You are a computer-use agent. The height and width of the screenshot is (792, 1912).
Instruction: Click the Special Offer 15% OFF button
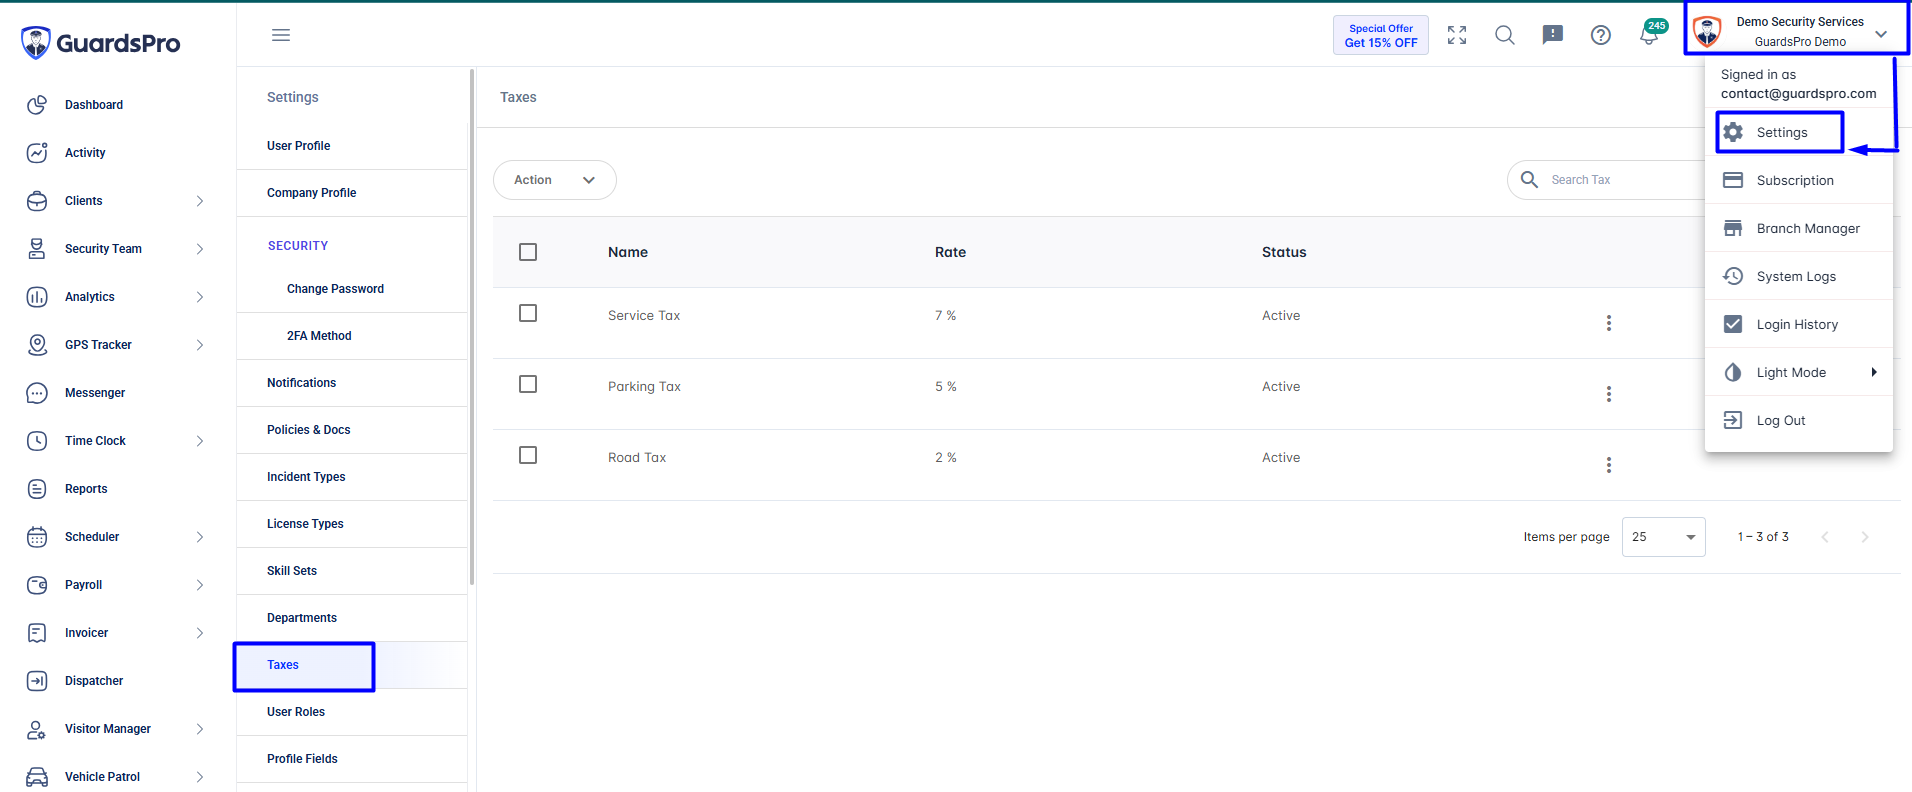coord(1381,35)
